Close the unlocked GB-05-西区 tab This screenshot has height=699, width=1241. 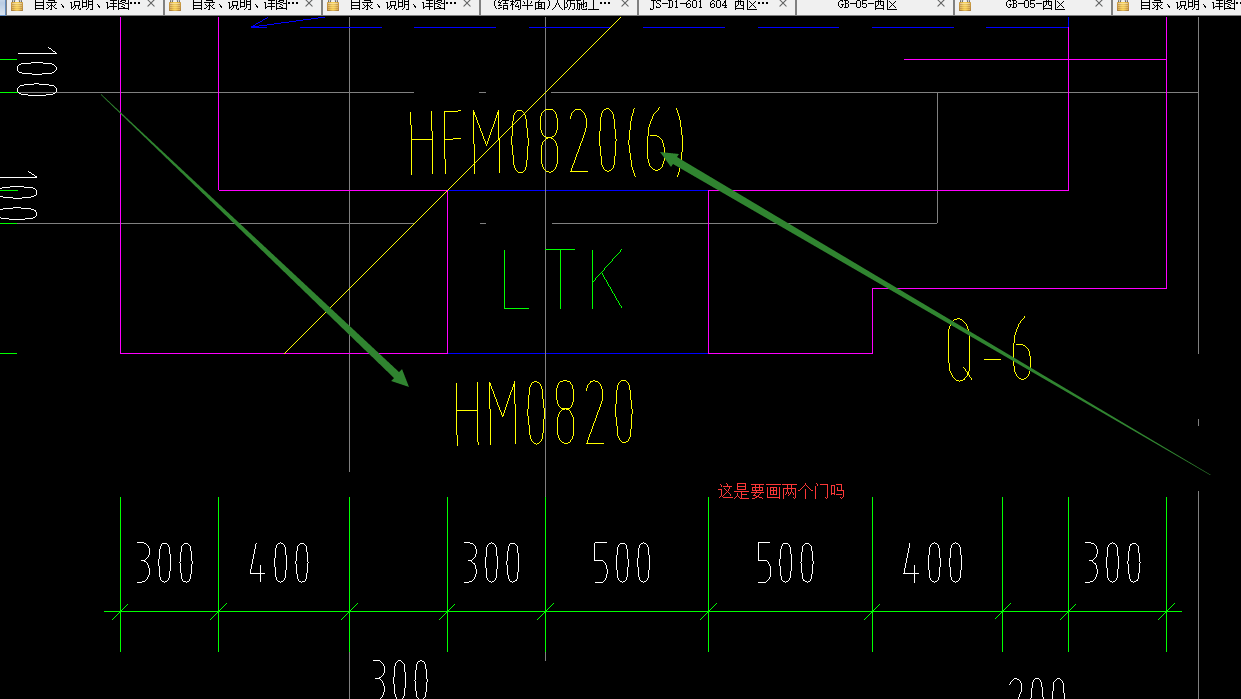point(943,6)
